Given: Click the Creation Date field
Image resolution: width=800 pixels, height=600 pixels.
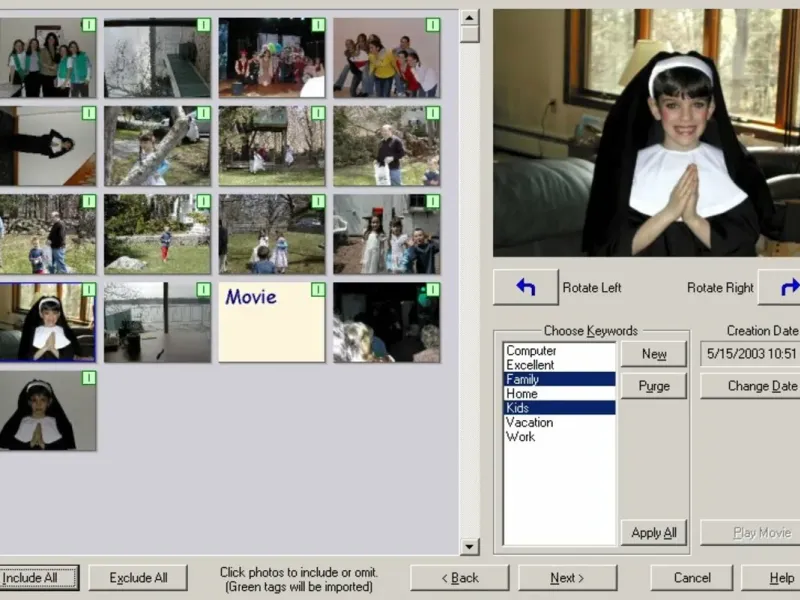Looking at the screenshot, I should click(752, 354).
